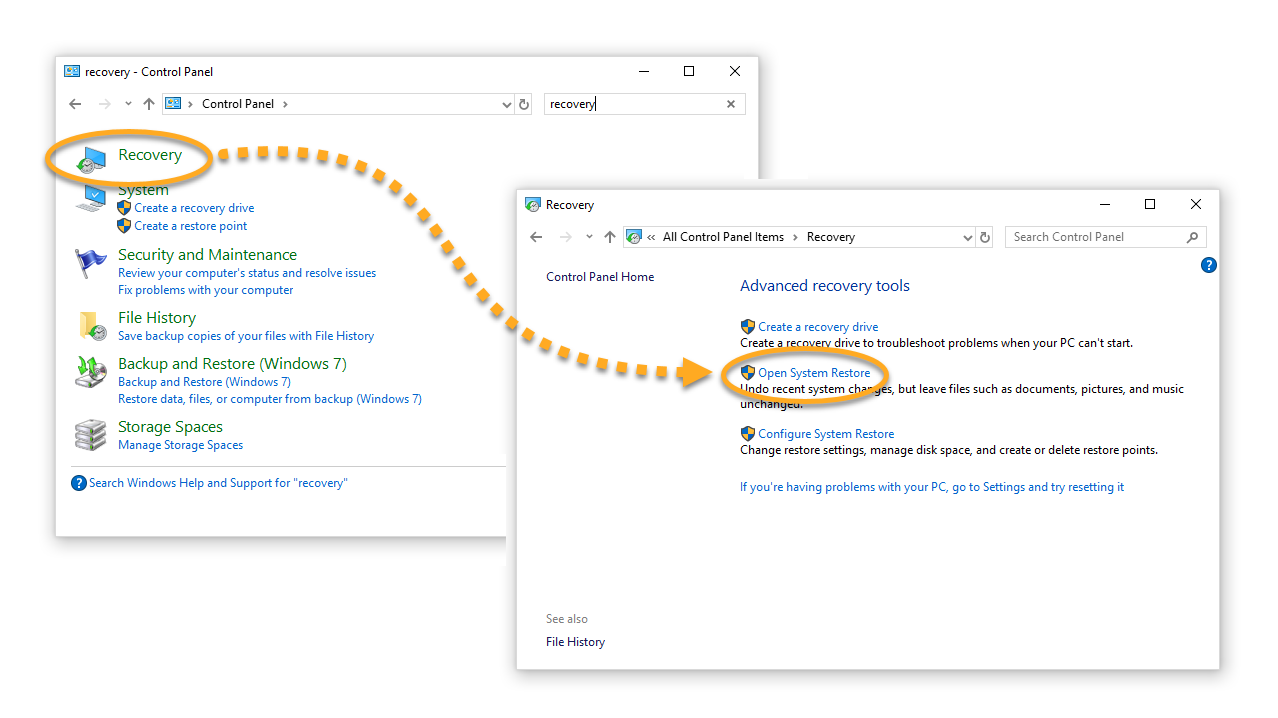Expand address dropdown in Control Panel window
The width and height of the screenshot is (1278, 718).
pyautogui.click(x=506, y=104)
